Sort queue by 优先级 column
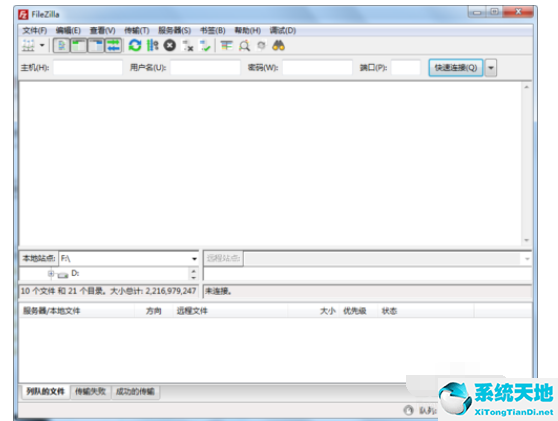The width and height of the screenshot is (558, 421). pyautogui.click(x=358, y=311)
